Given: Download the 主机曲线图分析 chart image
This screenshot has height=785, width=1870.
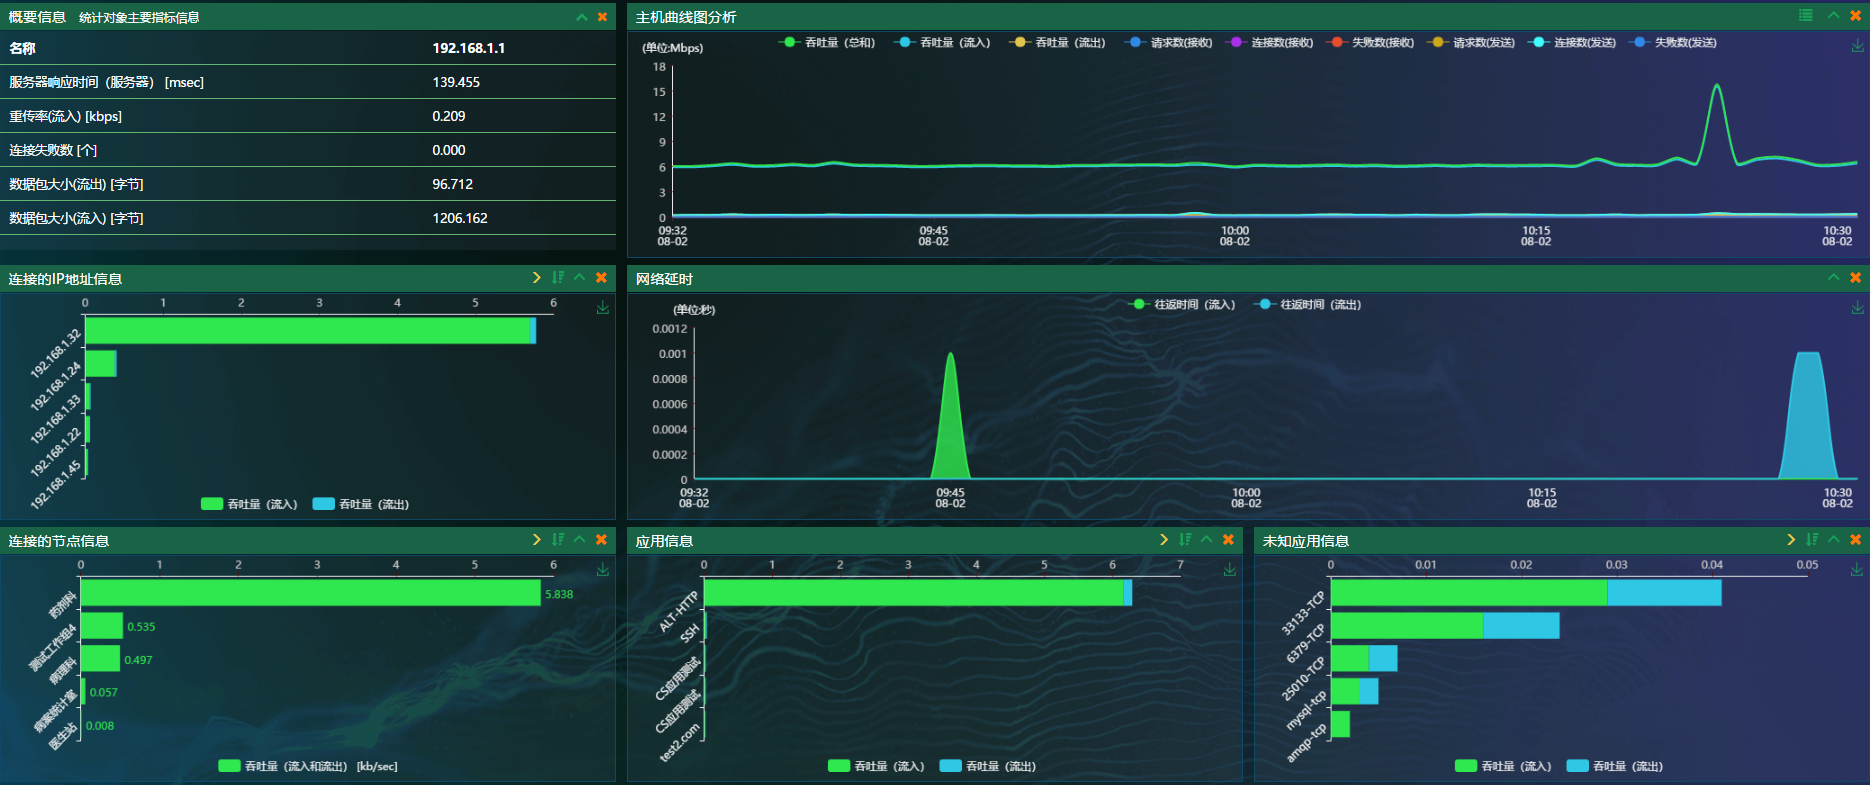Looking at the screenshot, I should (x=1857, y=46).
